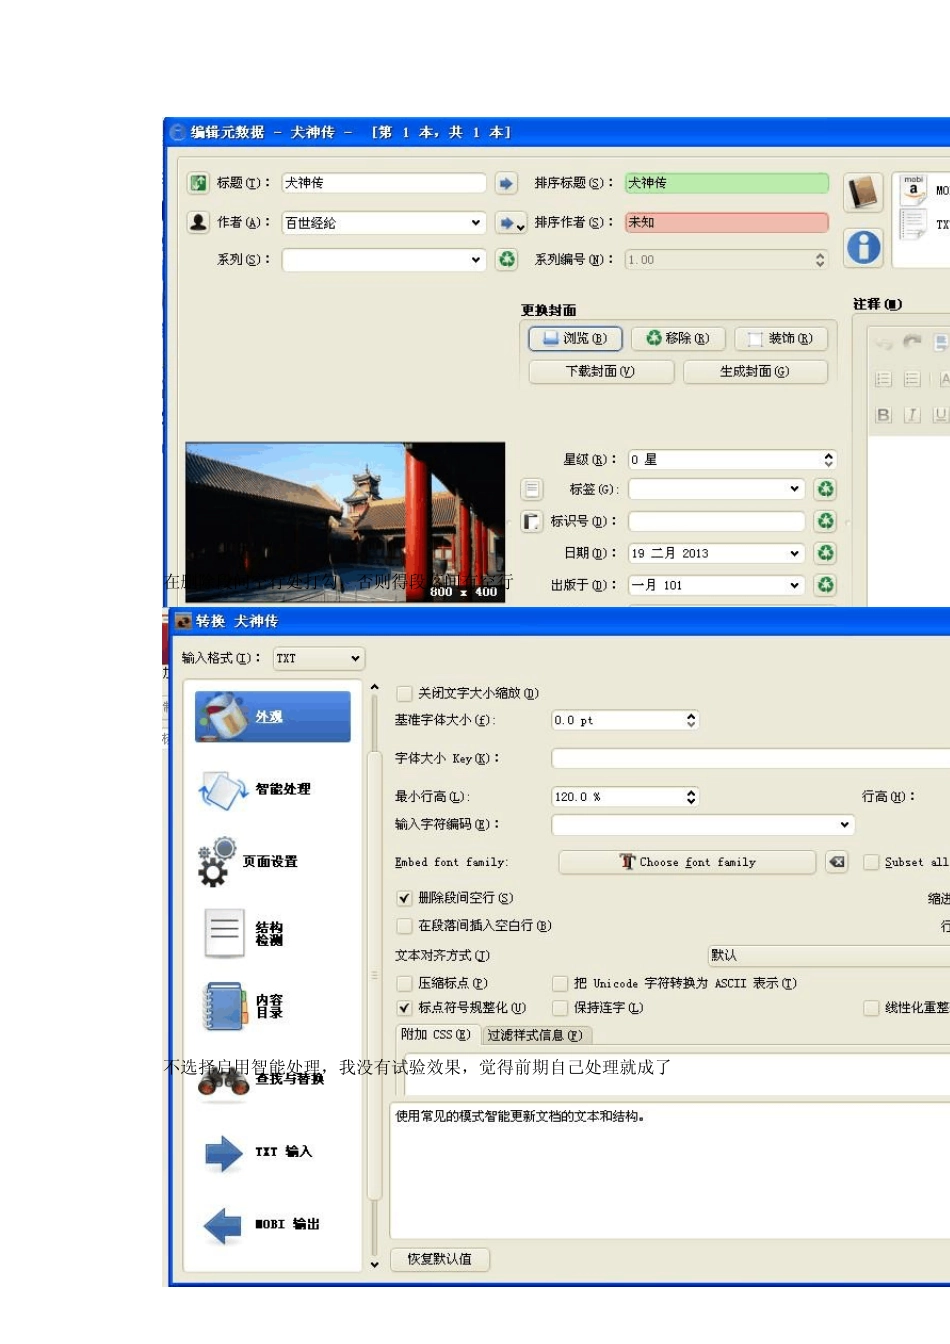Switch to 附加 CSS tab
The width and height of the screenshot is (950, 1344).
coord(436,1035)
